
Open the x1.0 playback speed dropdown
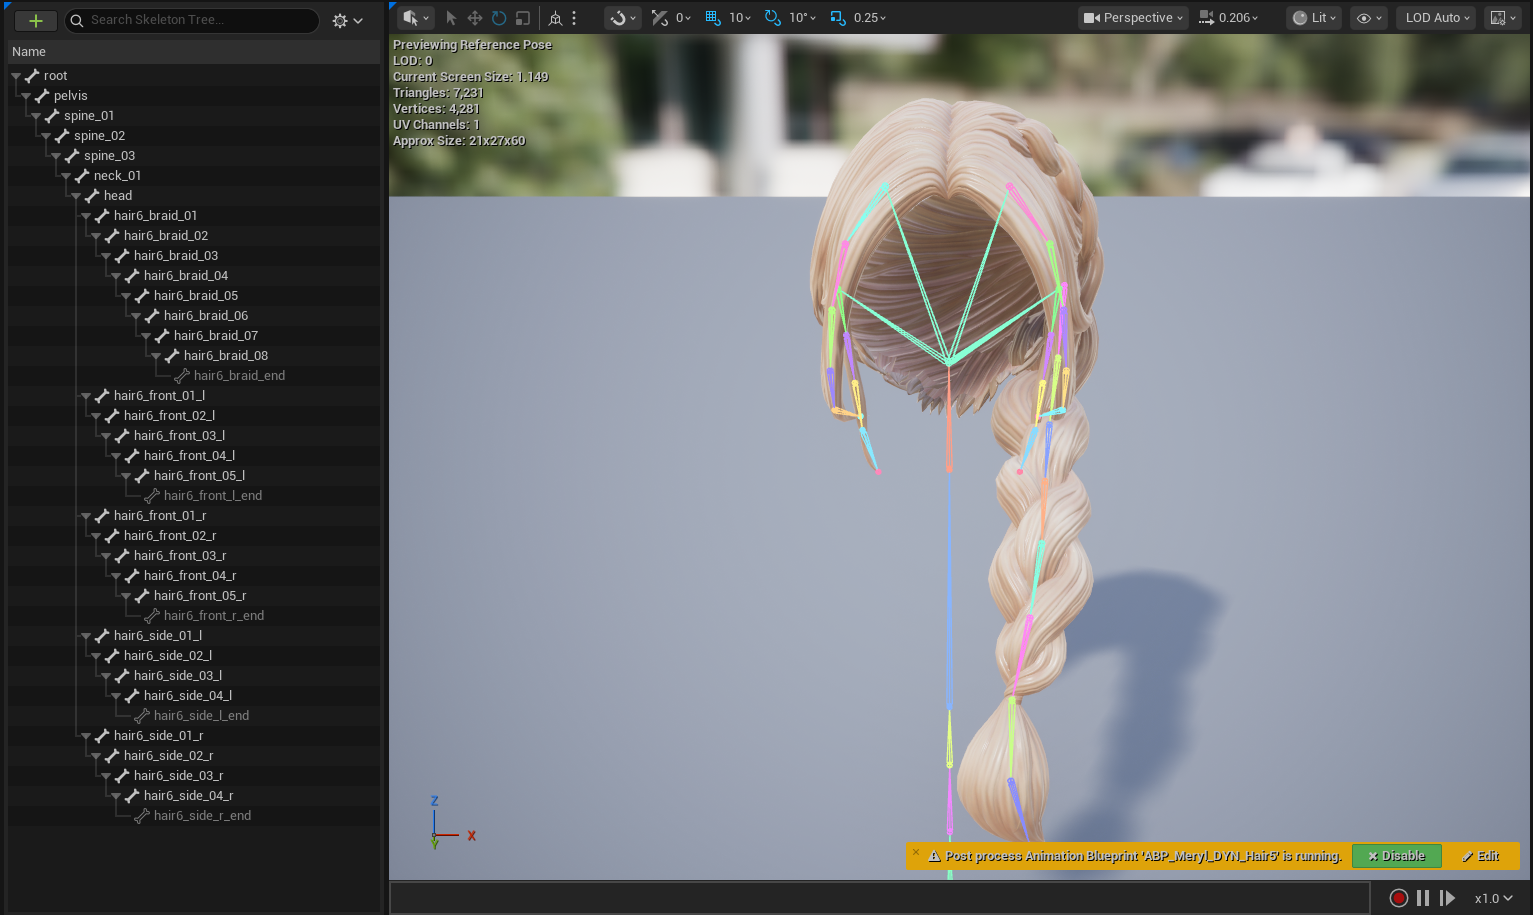[1493, 898]
